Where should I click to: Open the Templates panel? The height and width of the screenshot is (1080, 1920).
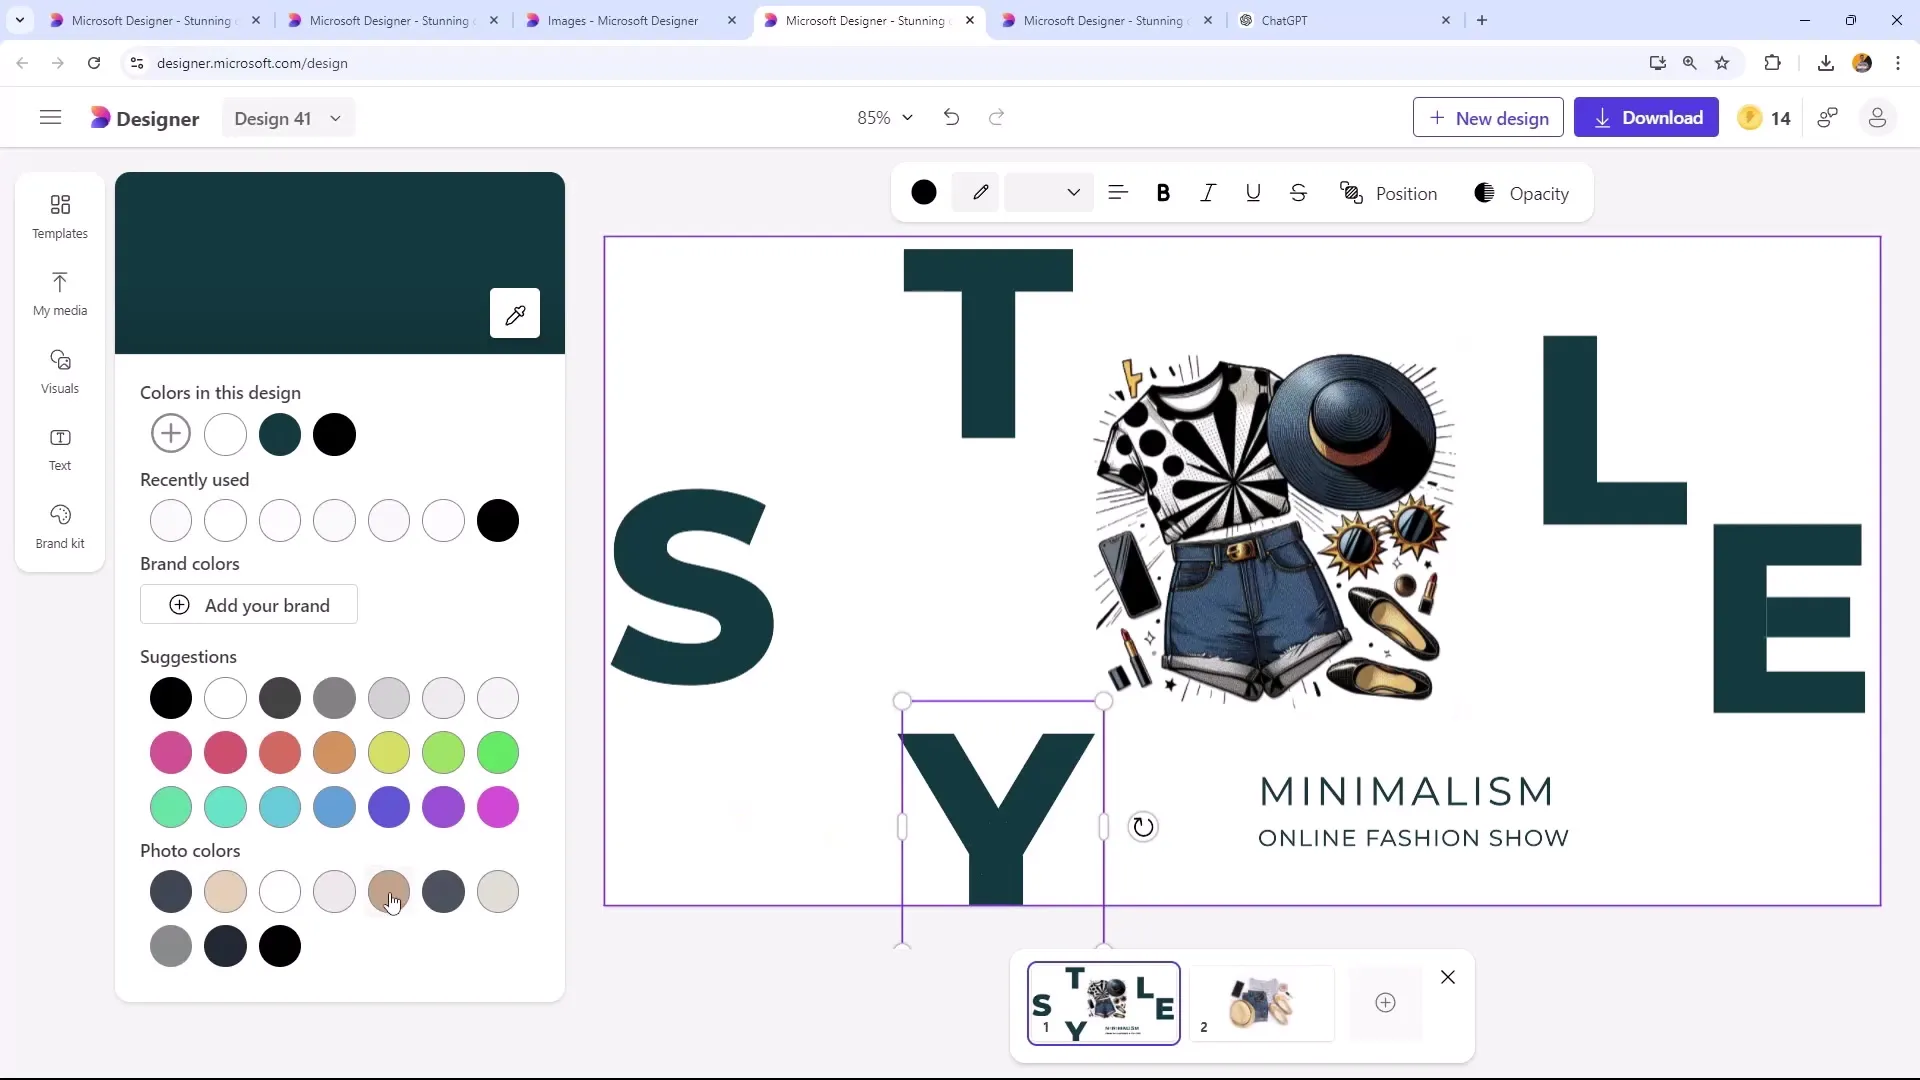tap(60, 216)
